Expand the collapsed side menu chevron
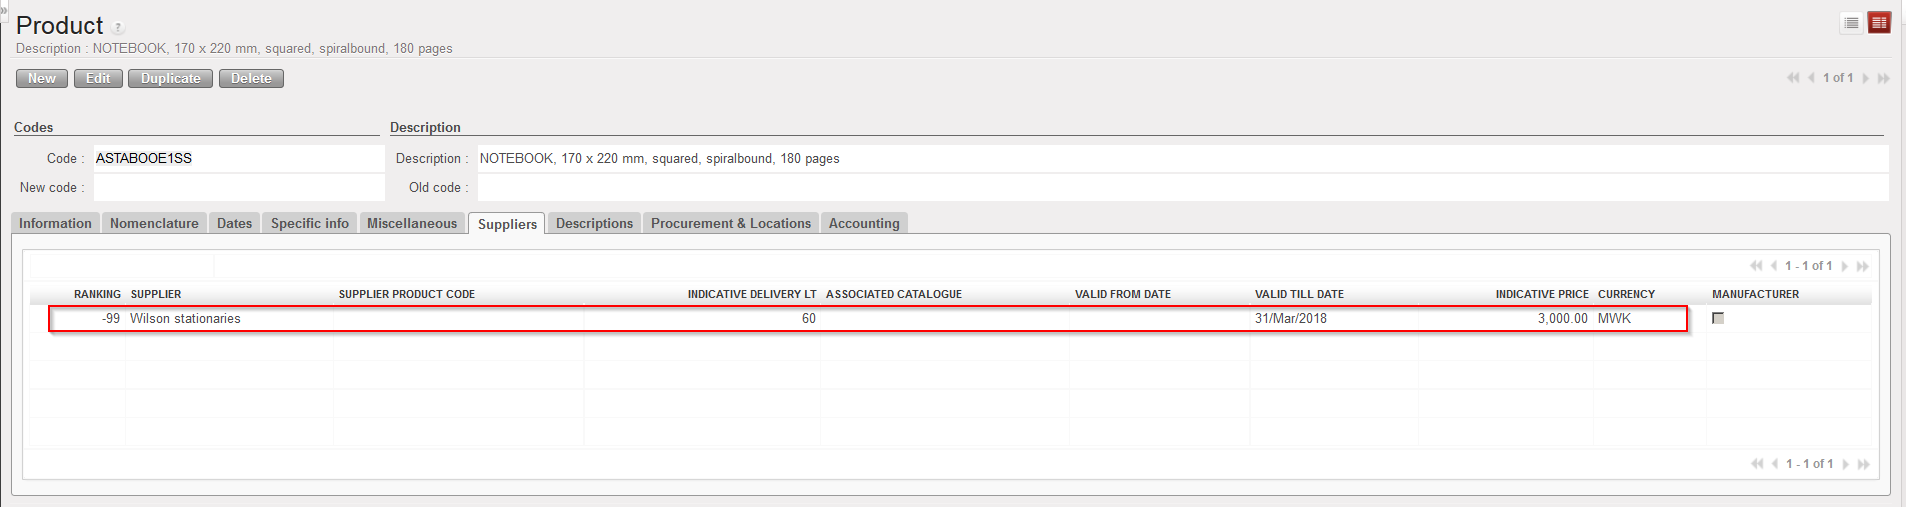This screenshot has height=507, width=1906. (x=4, y=8)
